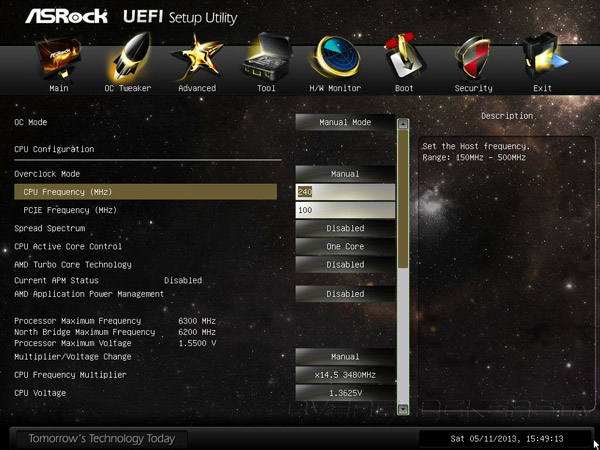The image size is (600, 450).
Task: Open the Main monitor icon
Action: click(57, 58)
